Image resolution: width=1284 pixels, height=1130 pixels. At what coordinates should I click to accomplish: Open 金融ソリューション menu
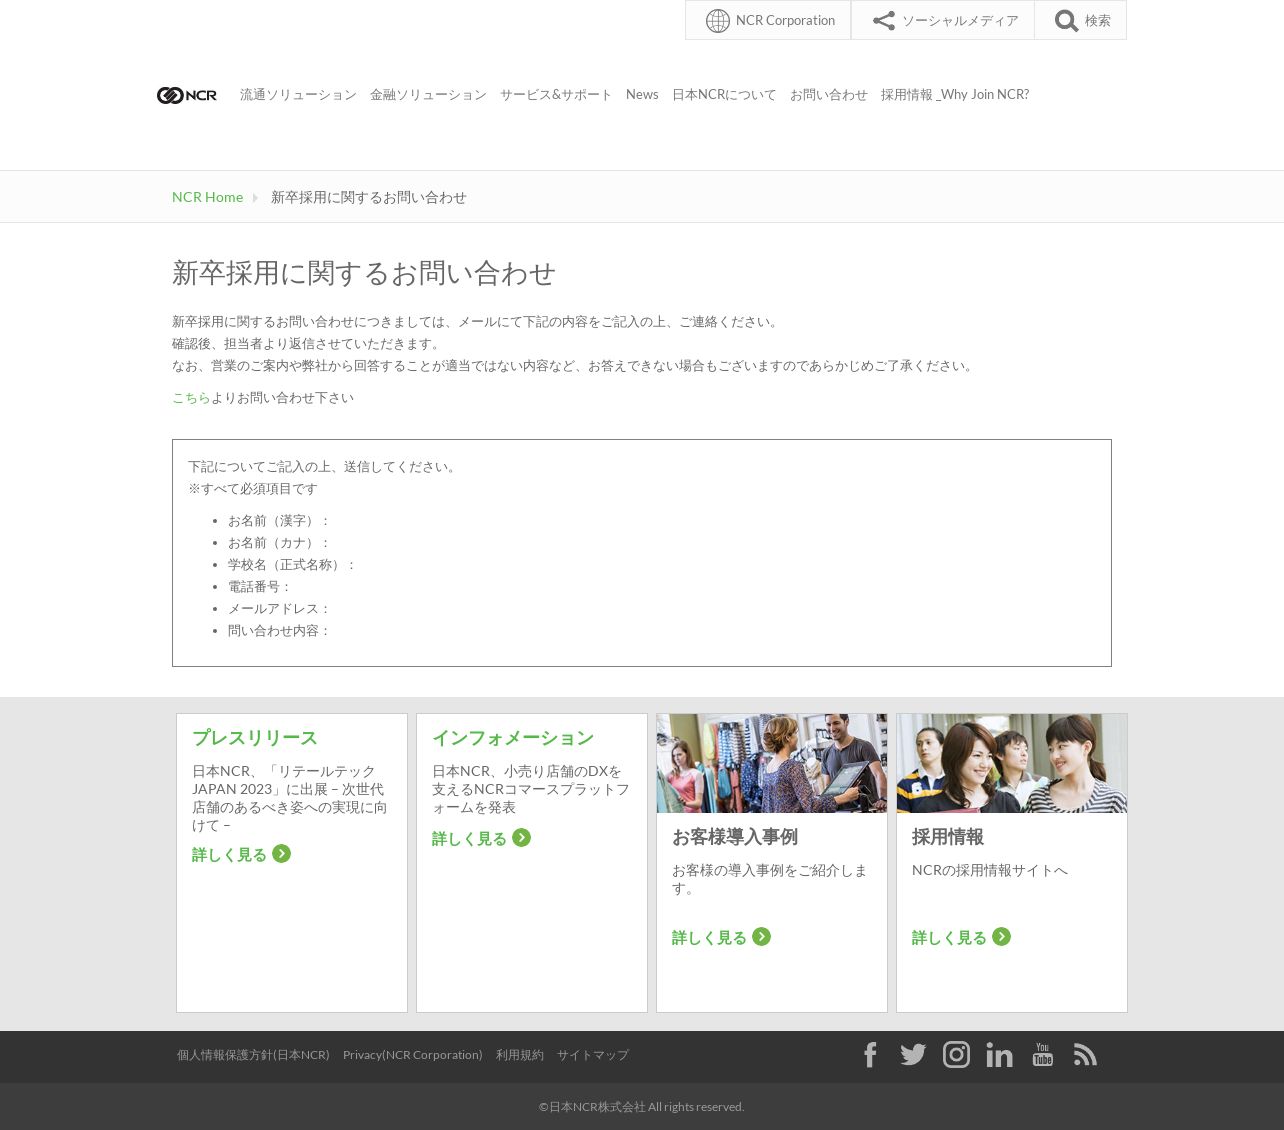click(x=428, y=95)
